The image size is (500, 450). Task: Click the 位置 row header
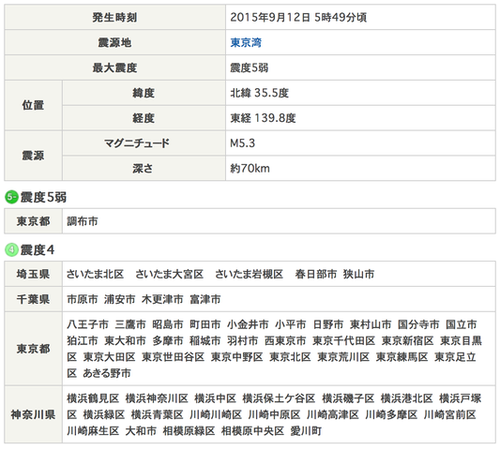pos(33,105)
